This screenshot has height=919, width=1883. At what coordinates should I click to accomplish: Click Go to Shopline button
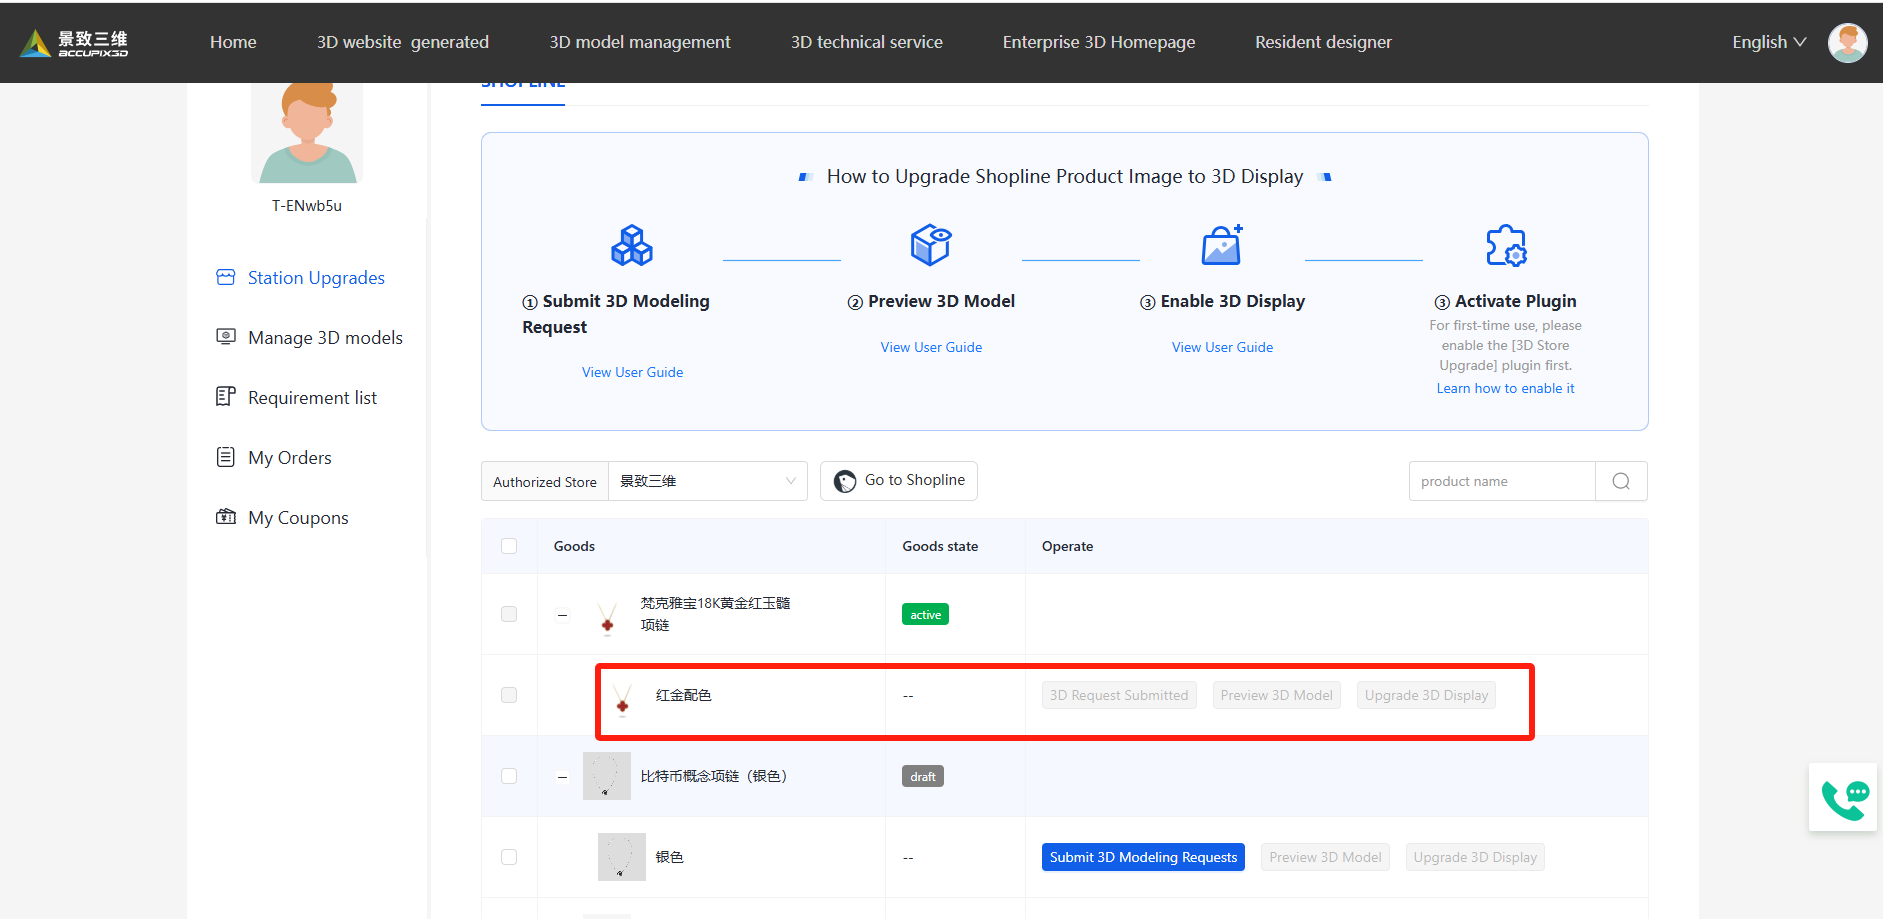point(899,481)
